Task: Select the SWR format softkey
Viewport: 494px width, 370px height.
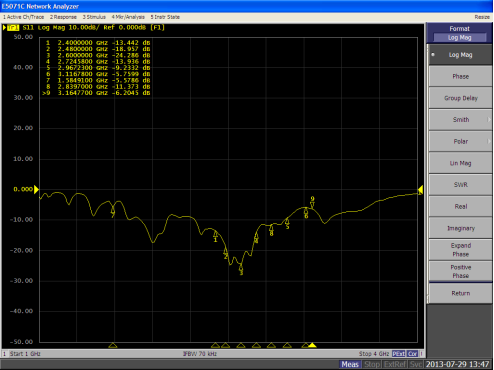Action: 460,185
